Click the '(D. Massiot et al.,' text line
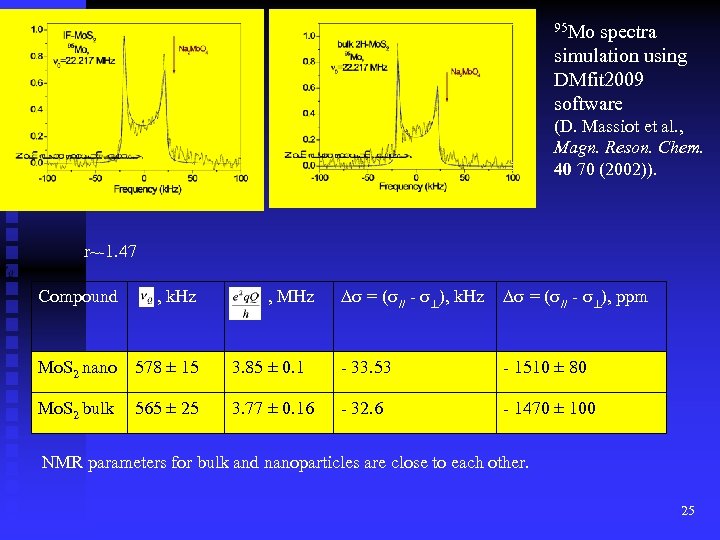The image size is (720, 540). coord(619,127)
